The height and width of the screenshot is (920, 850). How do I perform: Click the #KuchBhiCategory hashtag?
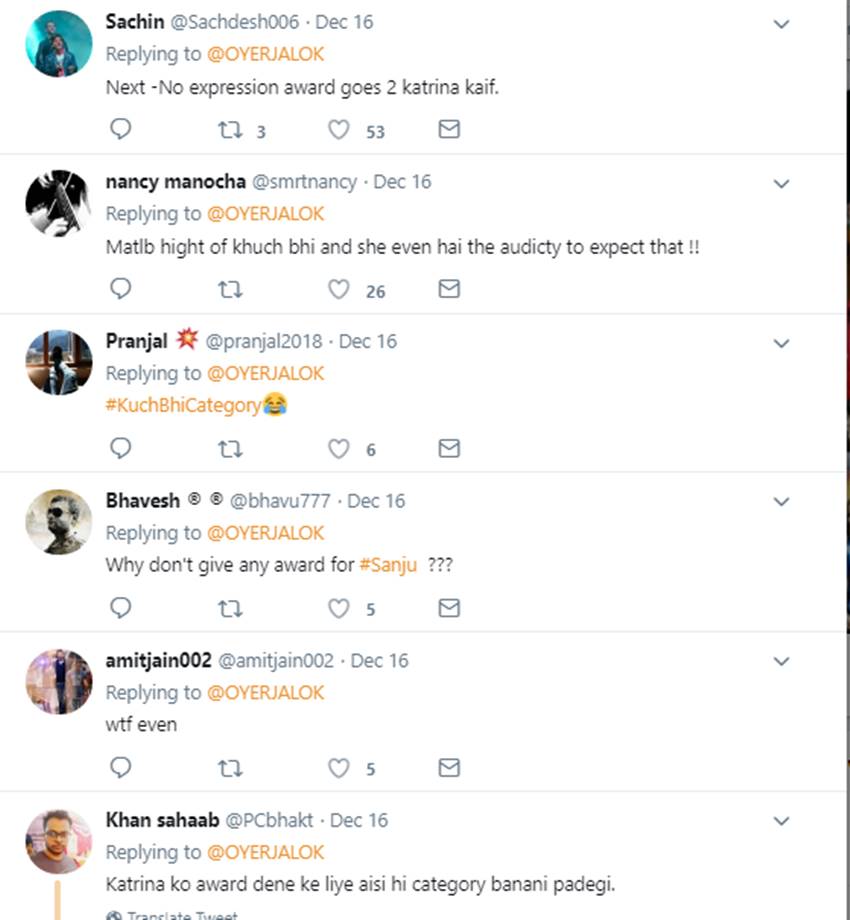coord(184,405)
